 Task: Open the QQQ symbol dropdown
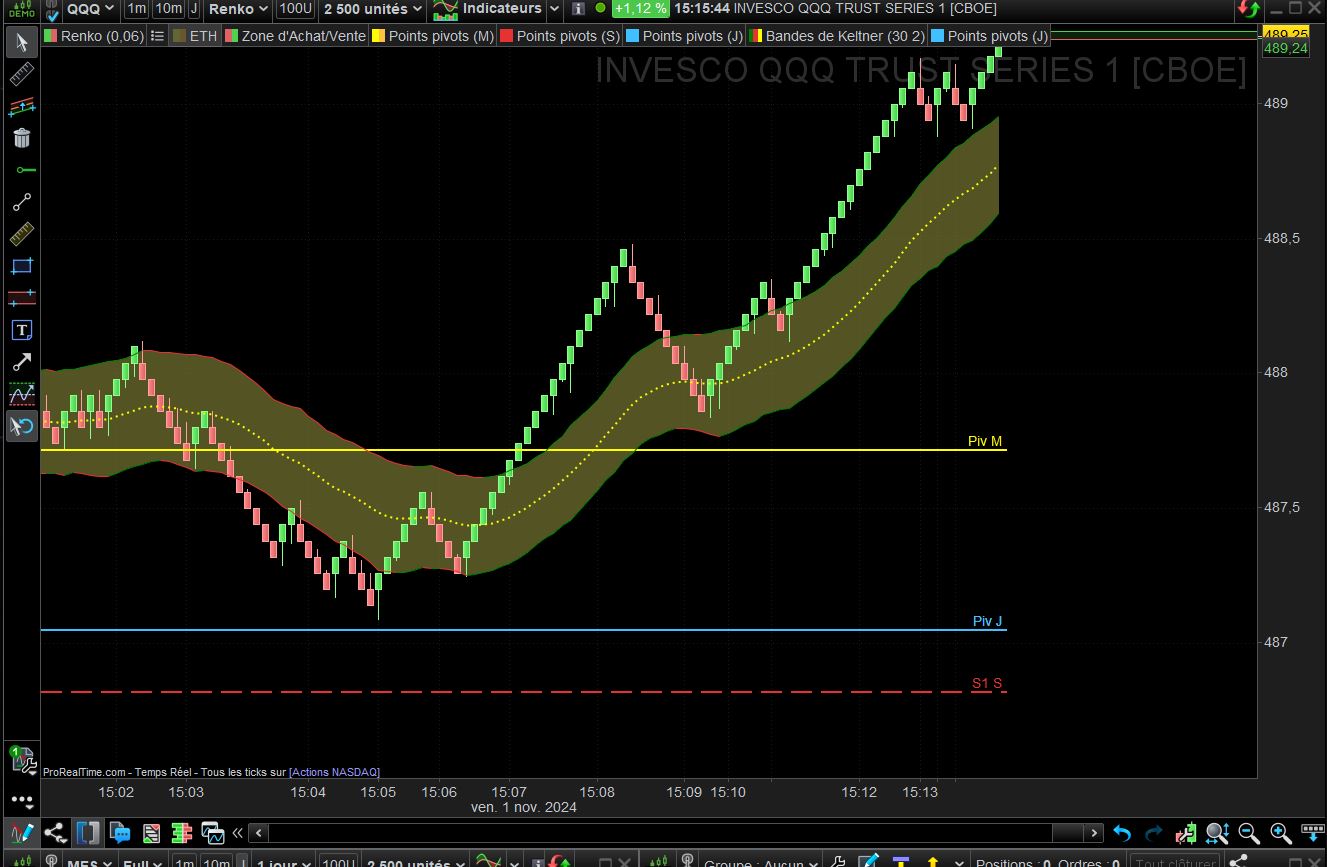click(x=91, y=9)
